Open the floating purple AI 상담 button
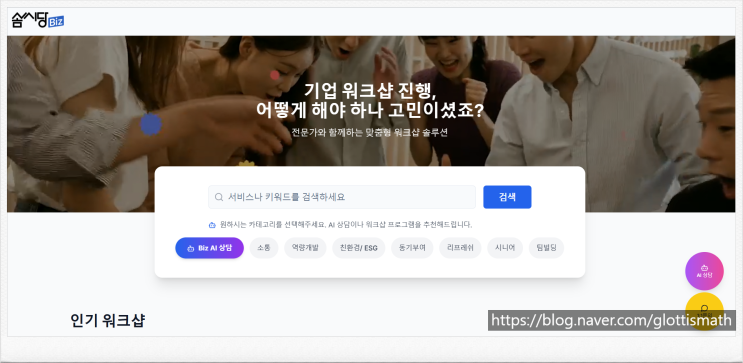This screenshot has width=743, height=363. 704,271
